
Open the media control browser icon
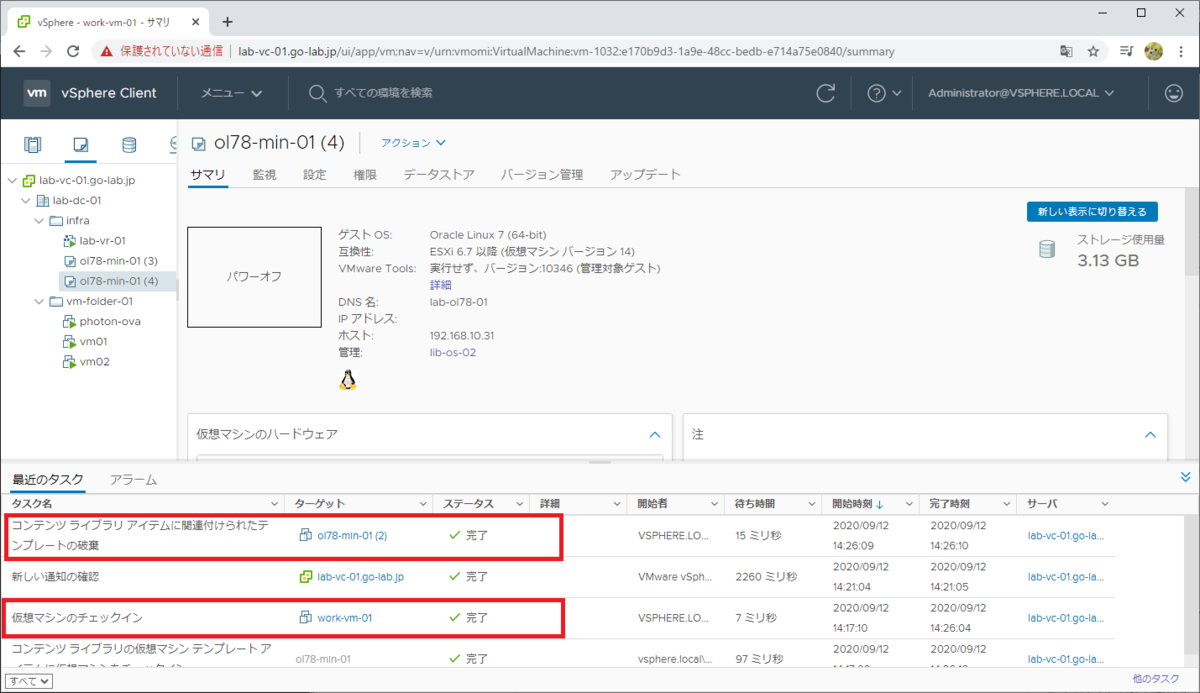(x=1126, y=51)
